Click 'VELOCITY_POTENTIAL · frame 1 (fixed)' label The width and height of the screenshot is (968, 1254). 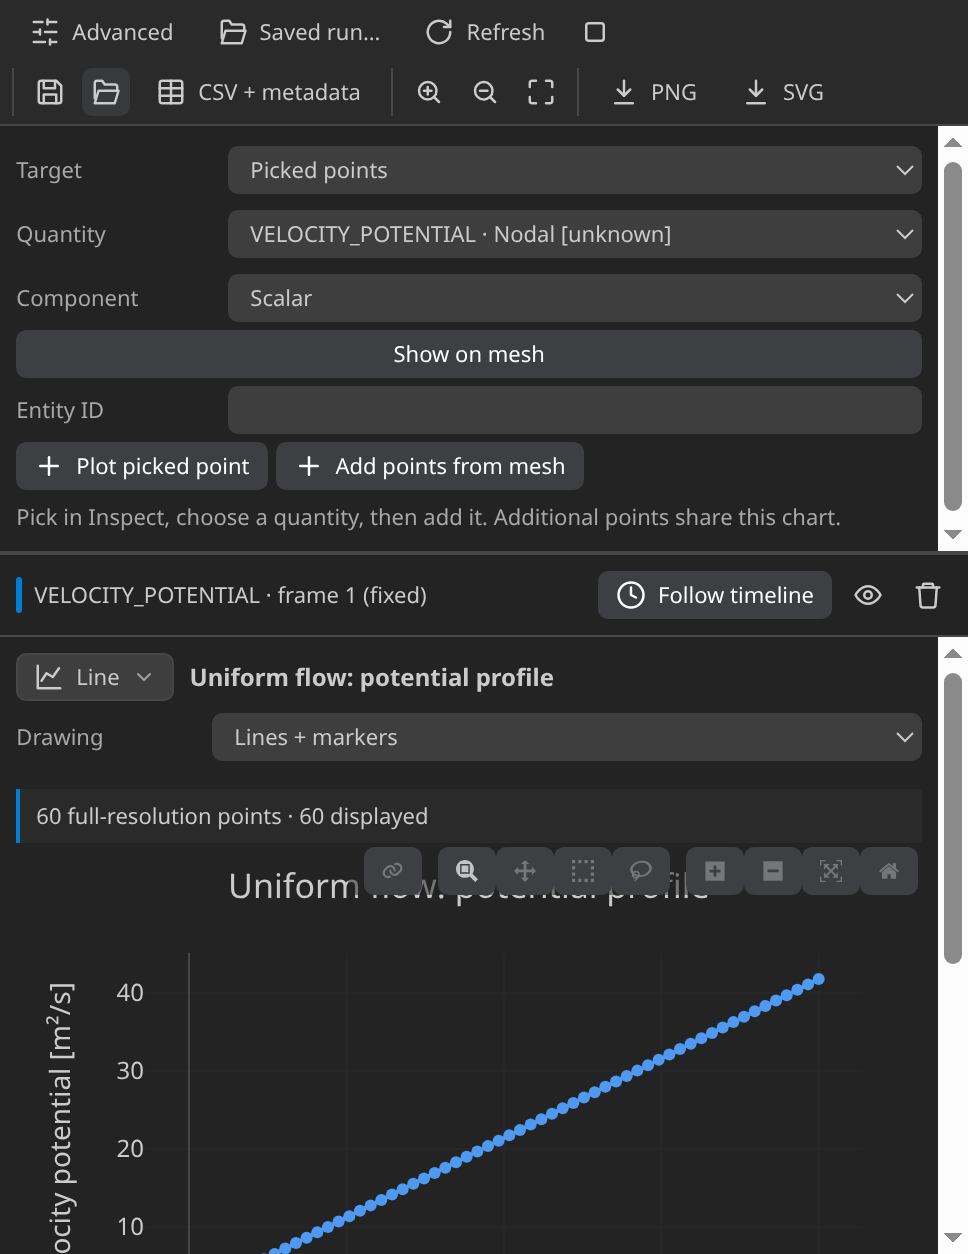(x=230, y=595)
